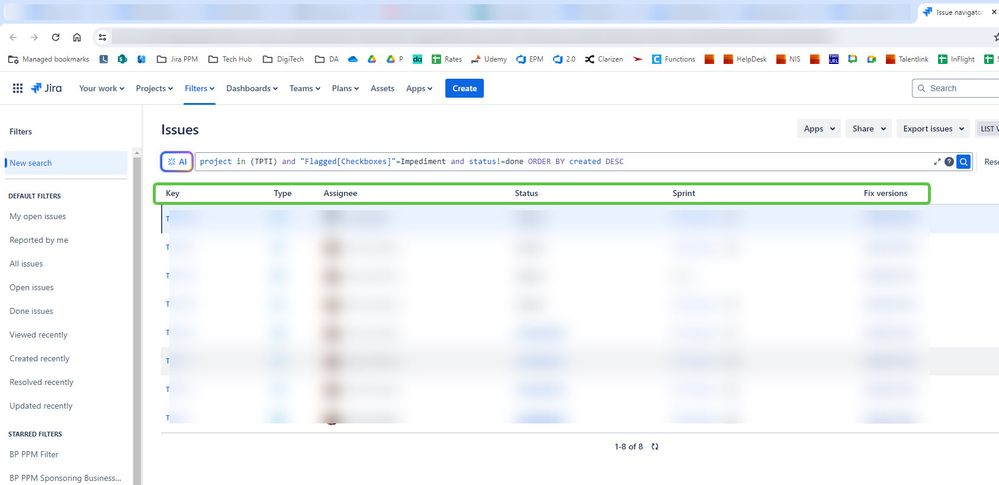Click the browser forward arrow
The height and width of the screenshot is (485, 999).
[x=34, y=38]
